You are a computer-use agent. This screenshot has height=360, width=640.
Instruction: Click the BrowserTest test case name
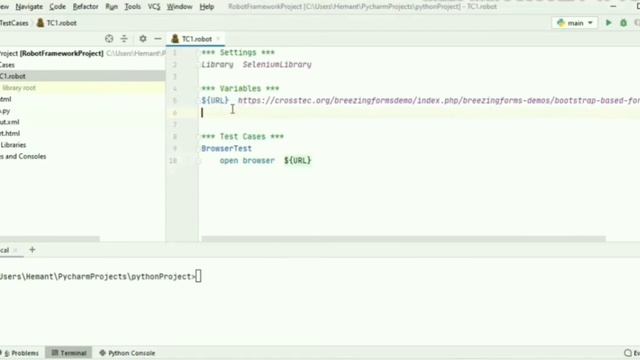point(227,149)
